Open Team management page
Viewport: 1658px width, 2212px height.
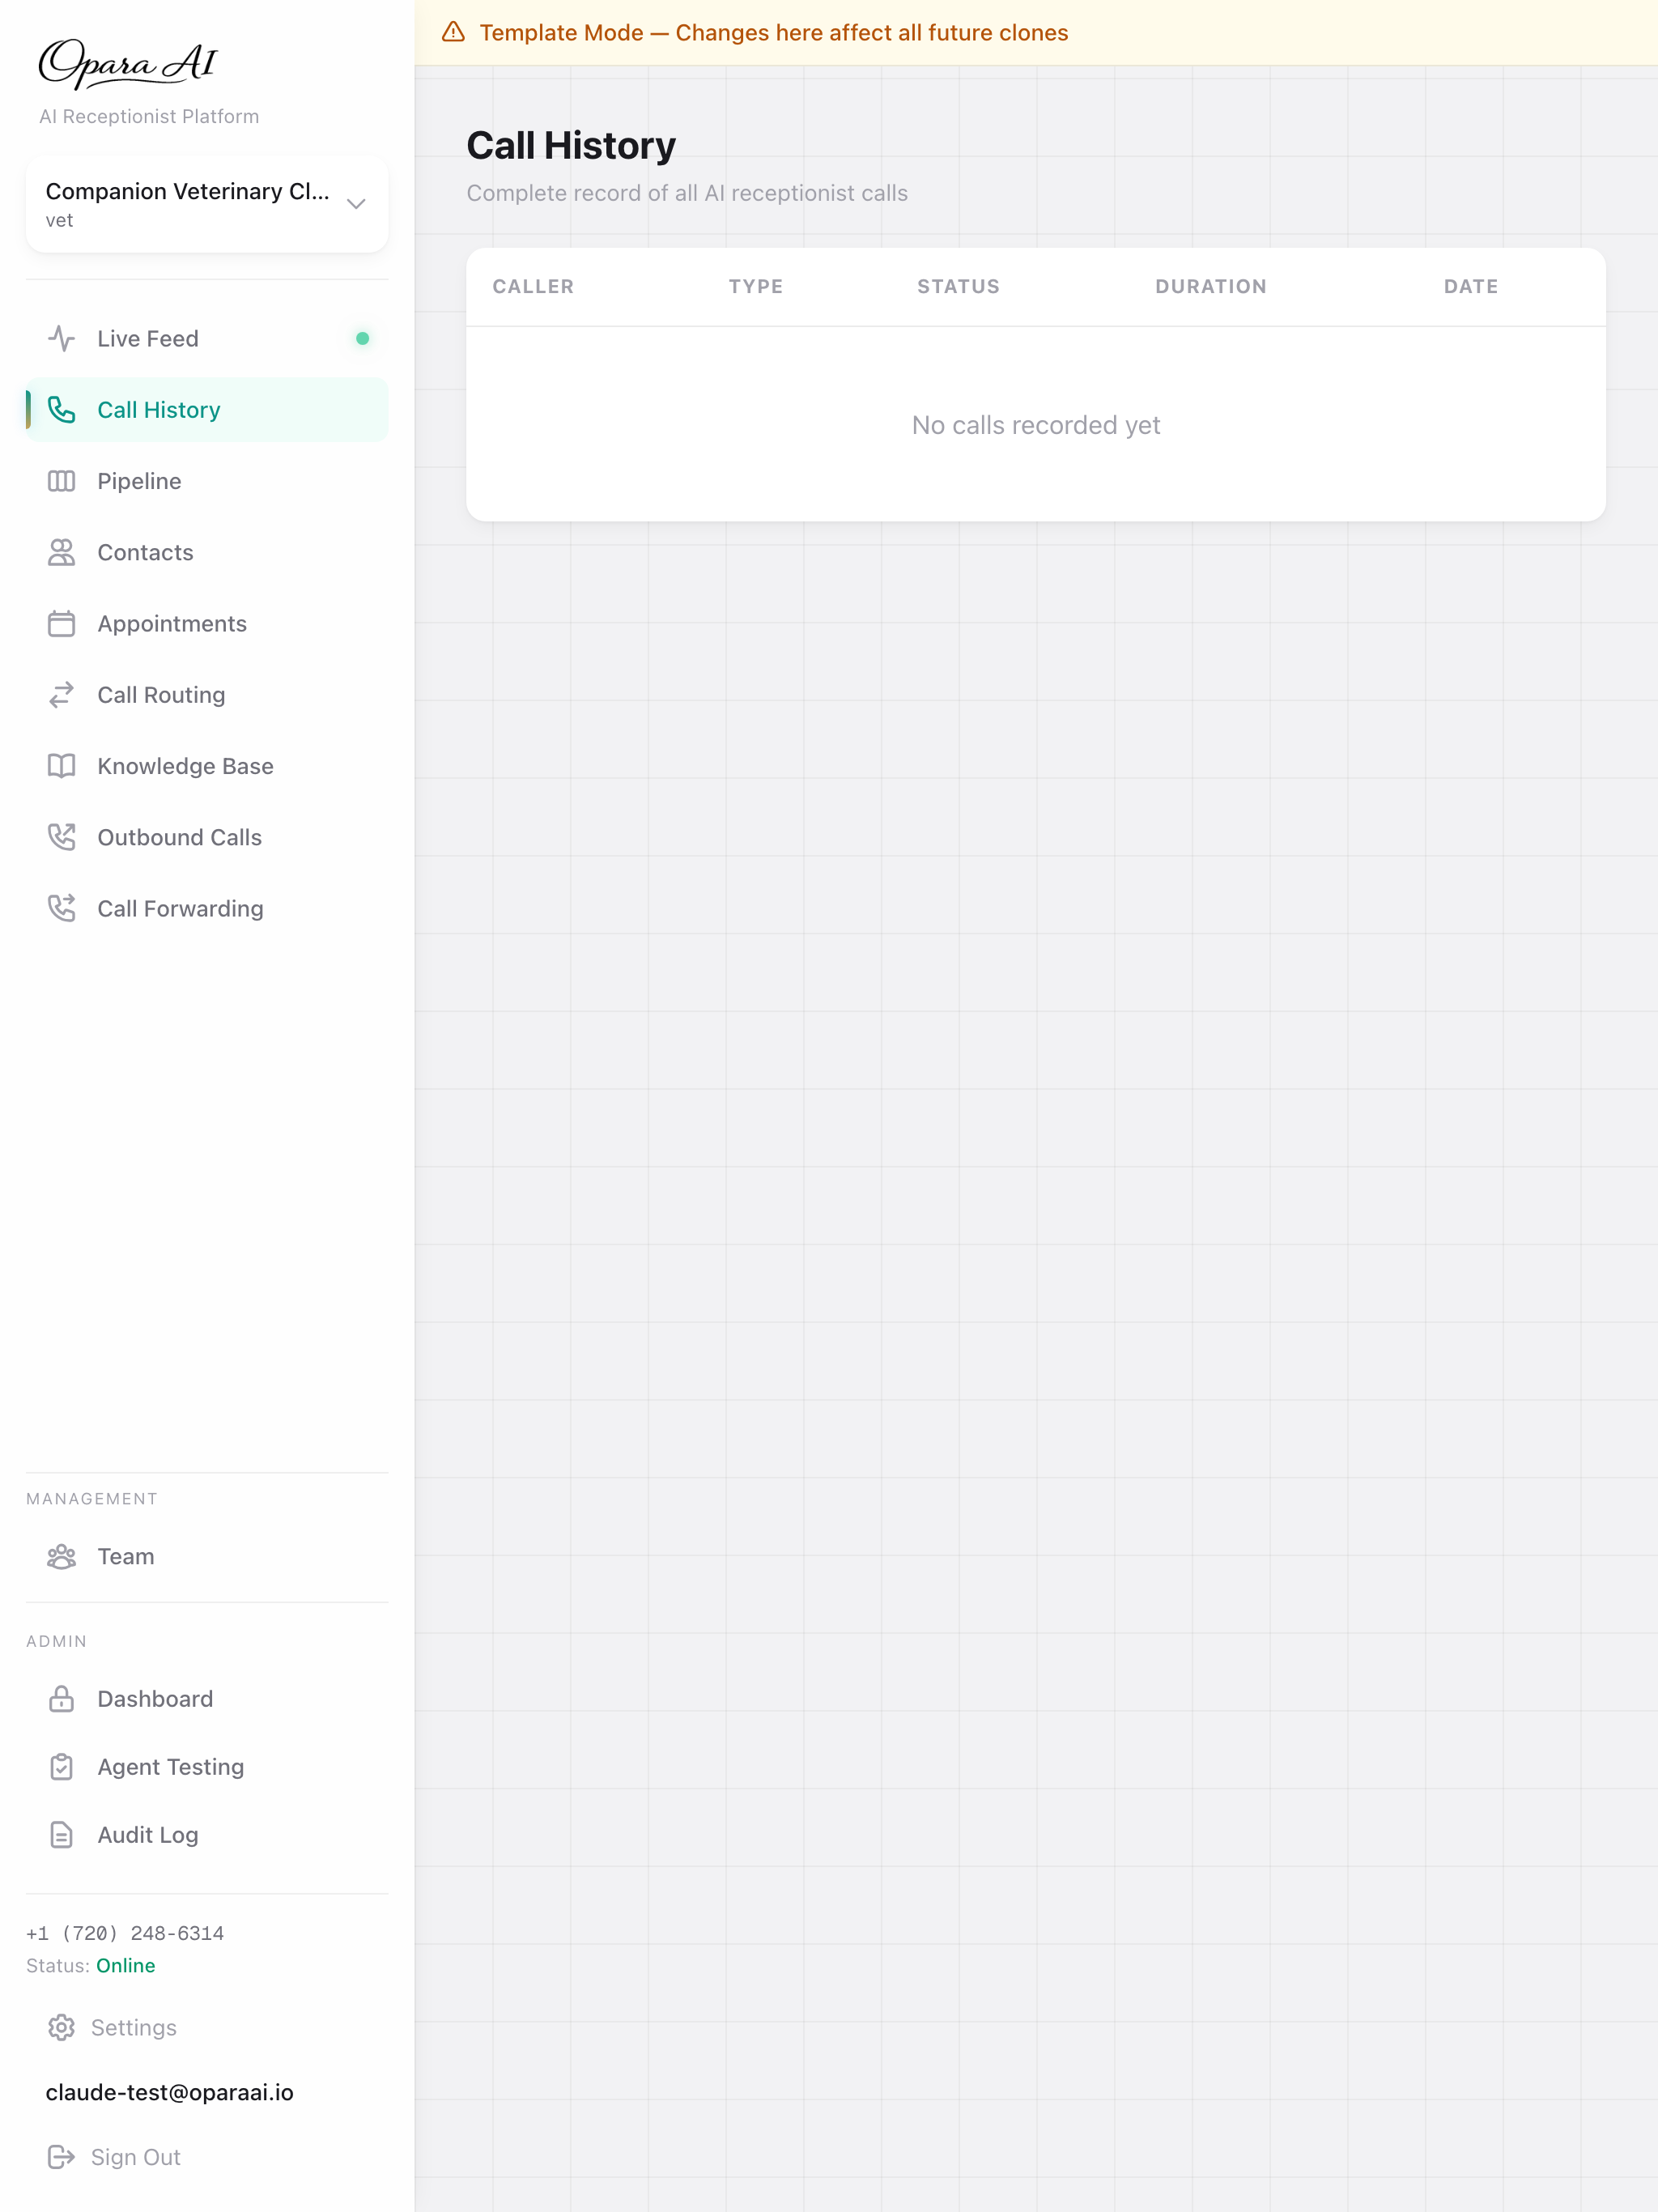coord(207,1557)
